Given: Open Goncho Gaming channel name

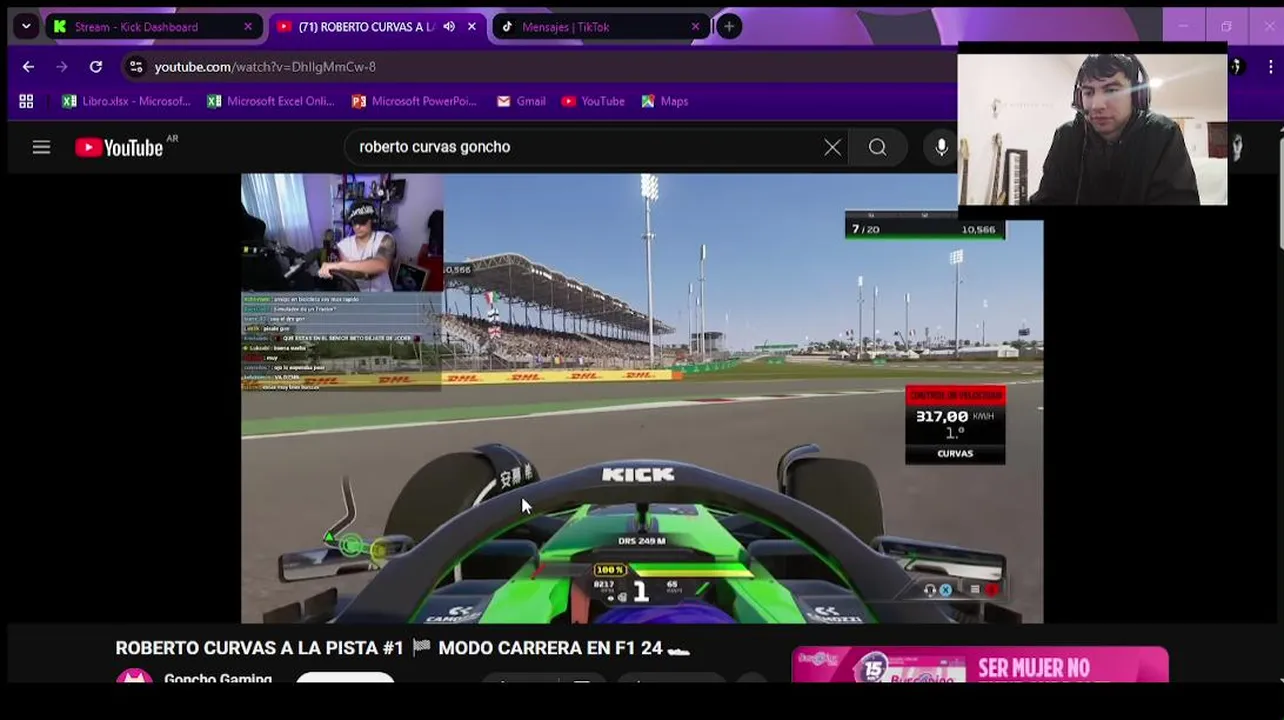Looking at the screenshot, I should click(218, 679).
